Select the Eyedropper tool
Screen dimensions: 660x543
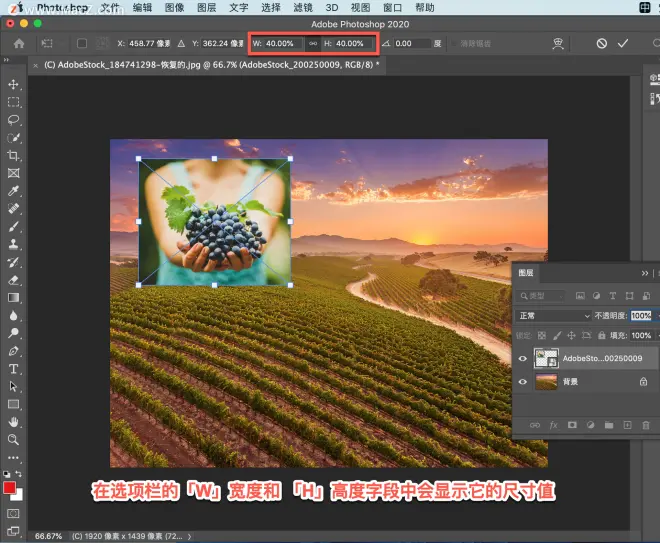click(x=13, y=191)
